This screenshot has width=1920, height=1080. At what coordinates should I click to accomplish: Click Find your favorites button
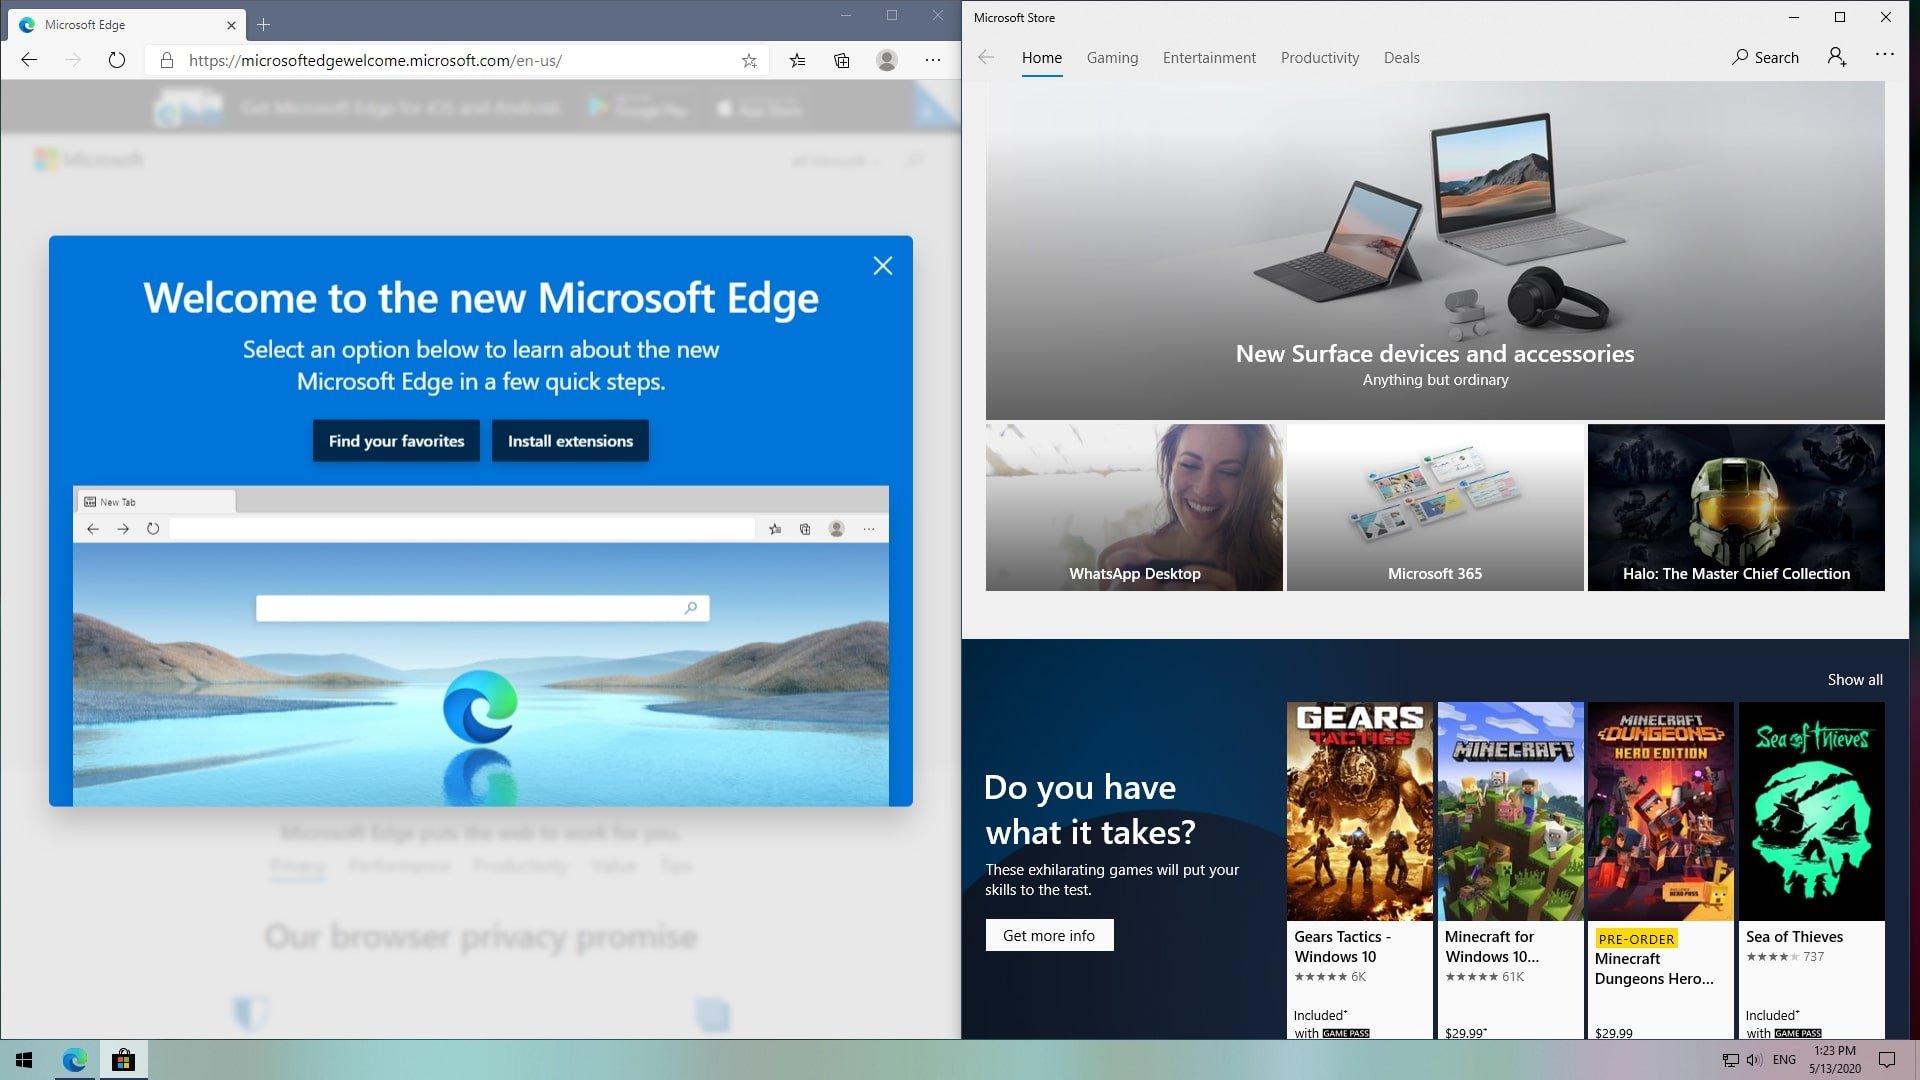(x=396, y=441)
